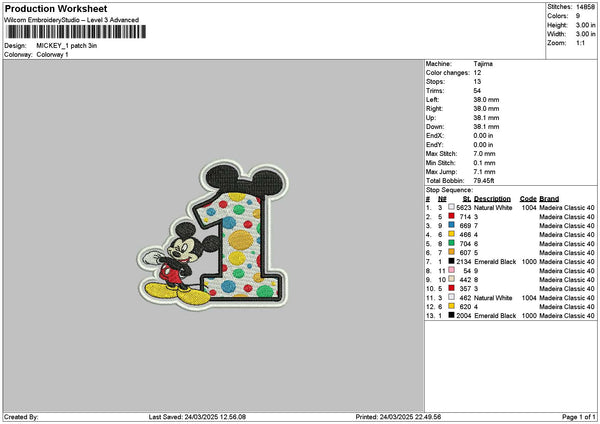Click the Width value '3.00 in'
Viewport: 600px width, 424px height.
pos(585,34)
